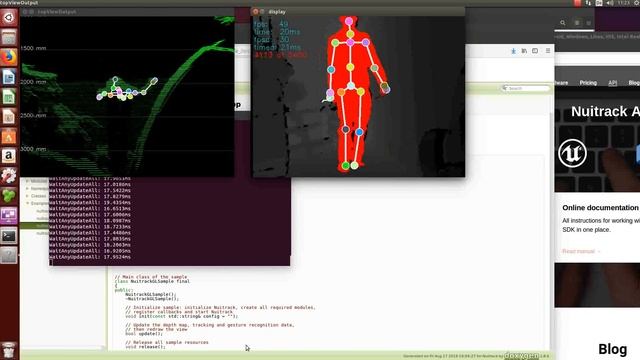Image resolution: width=640 pixels, height=360 pixels.
Task: Click the Read manual link
Action: pyautogui.click(x=581, y=251)
